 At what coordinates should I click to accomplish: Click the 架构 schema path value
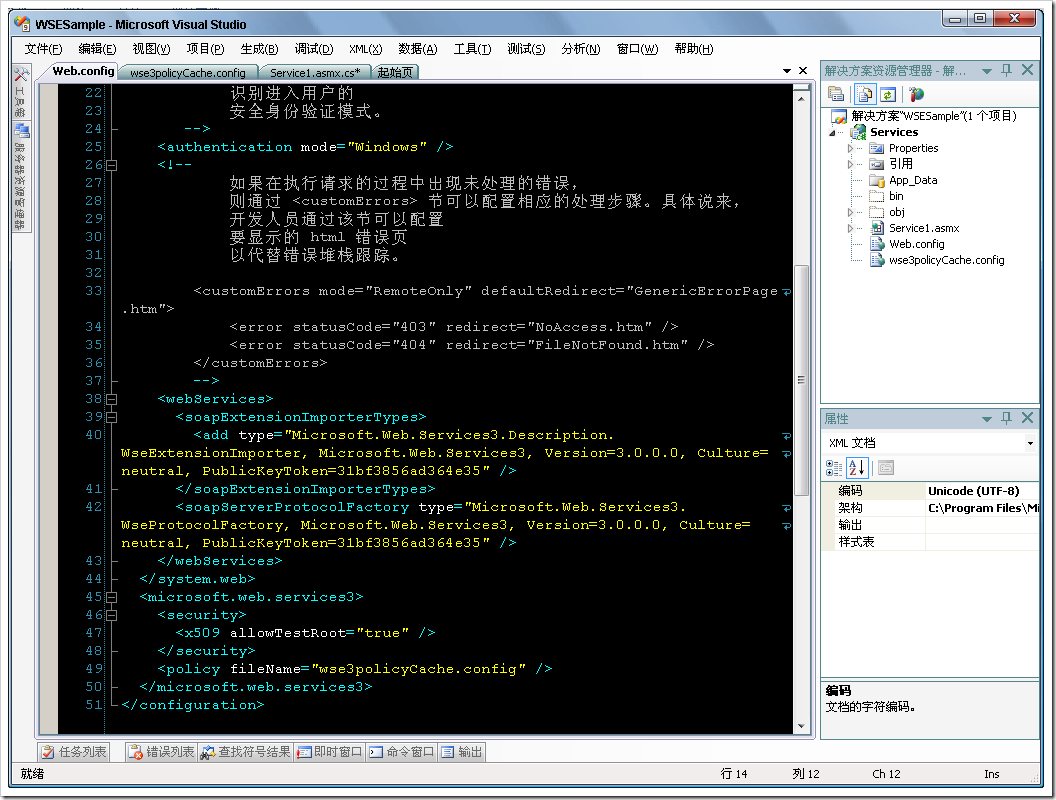tap(983, 508)
